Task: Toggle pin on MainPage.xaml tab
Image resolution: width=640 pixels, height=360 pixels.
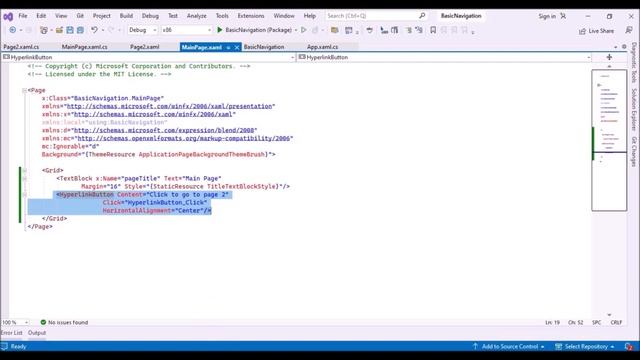Action: pyautogui.click(x=228, y=47)
